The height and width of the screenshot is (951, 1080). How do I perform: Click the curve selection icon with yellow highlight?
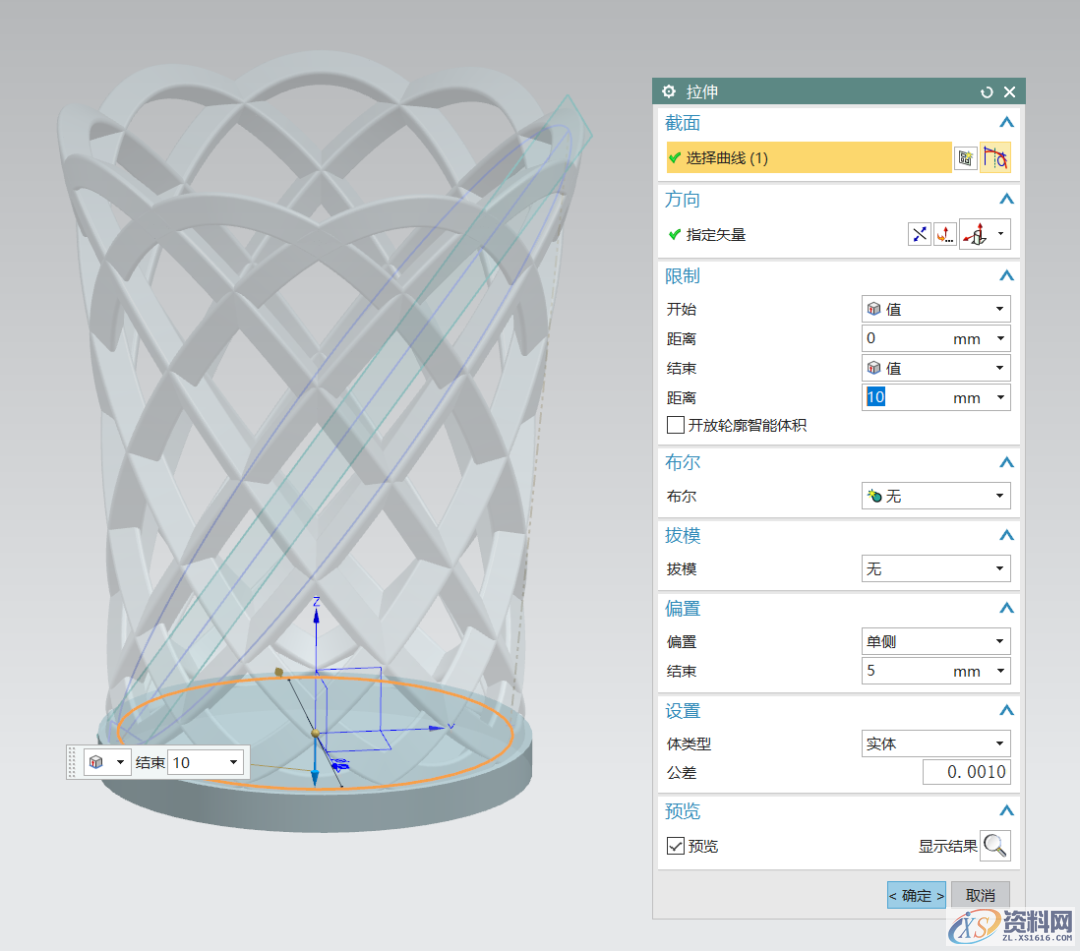994,158
